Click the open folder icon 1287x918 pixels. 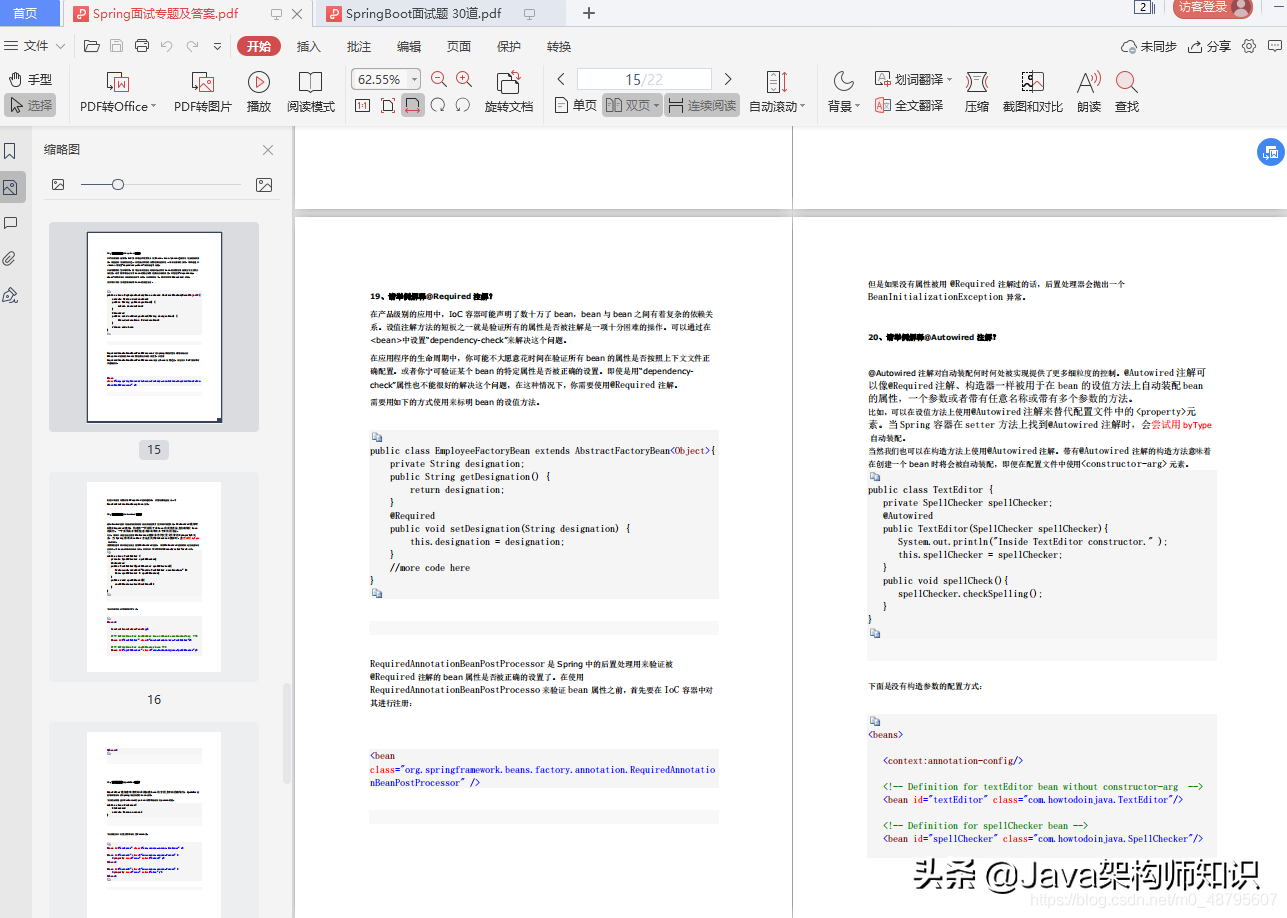point(92,46)
